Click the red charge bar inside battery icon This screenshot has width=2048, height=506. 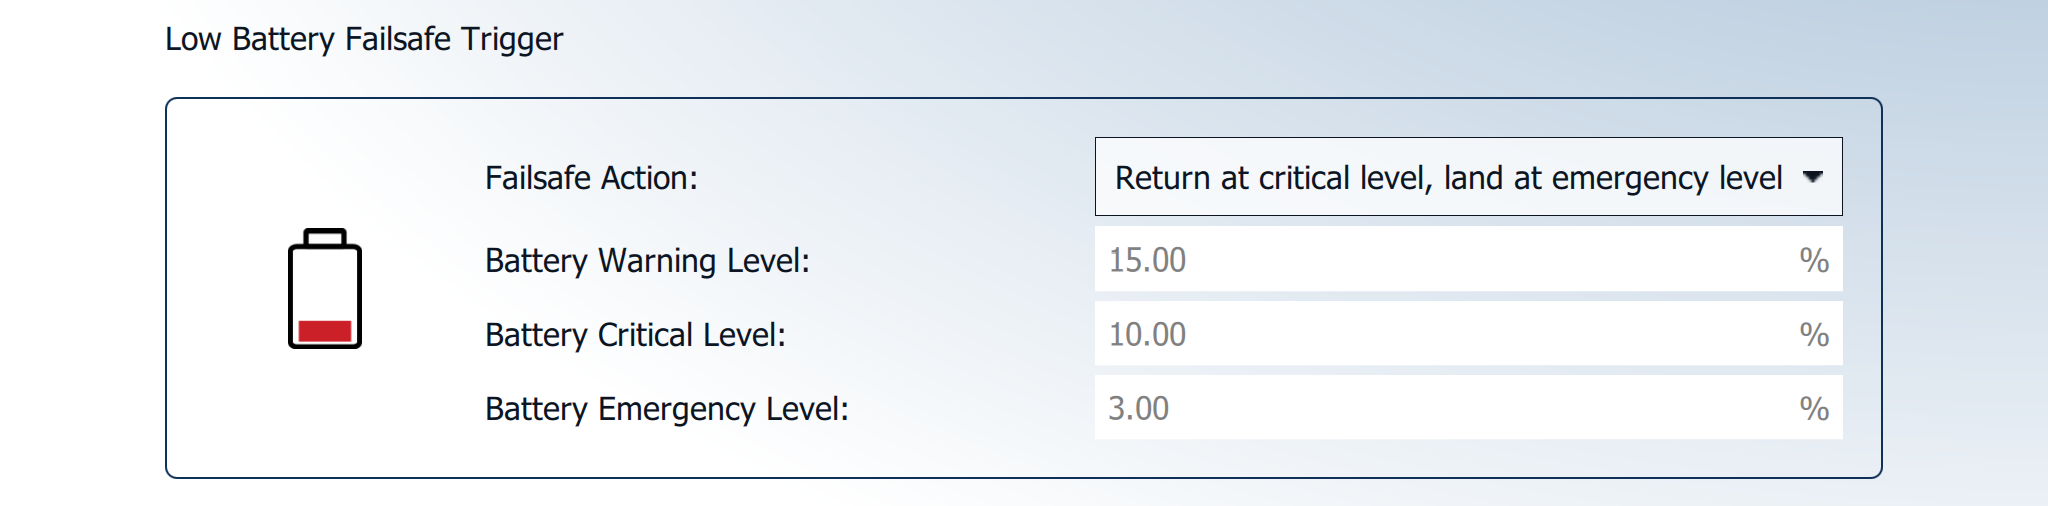coord(325,331)
